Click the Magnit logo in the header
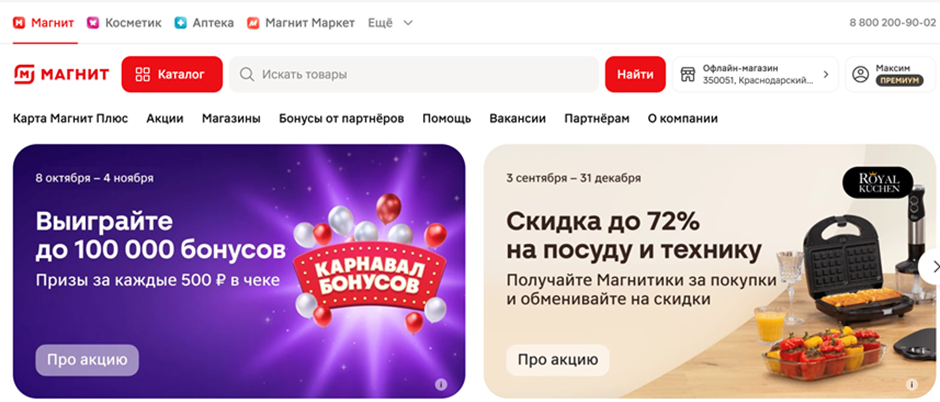Image resolution: width=940 pixels, height=402 pixels. [62, 74]
